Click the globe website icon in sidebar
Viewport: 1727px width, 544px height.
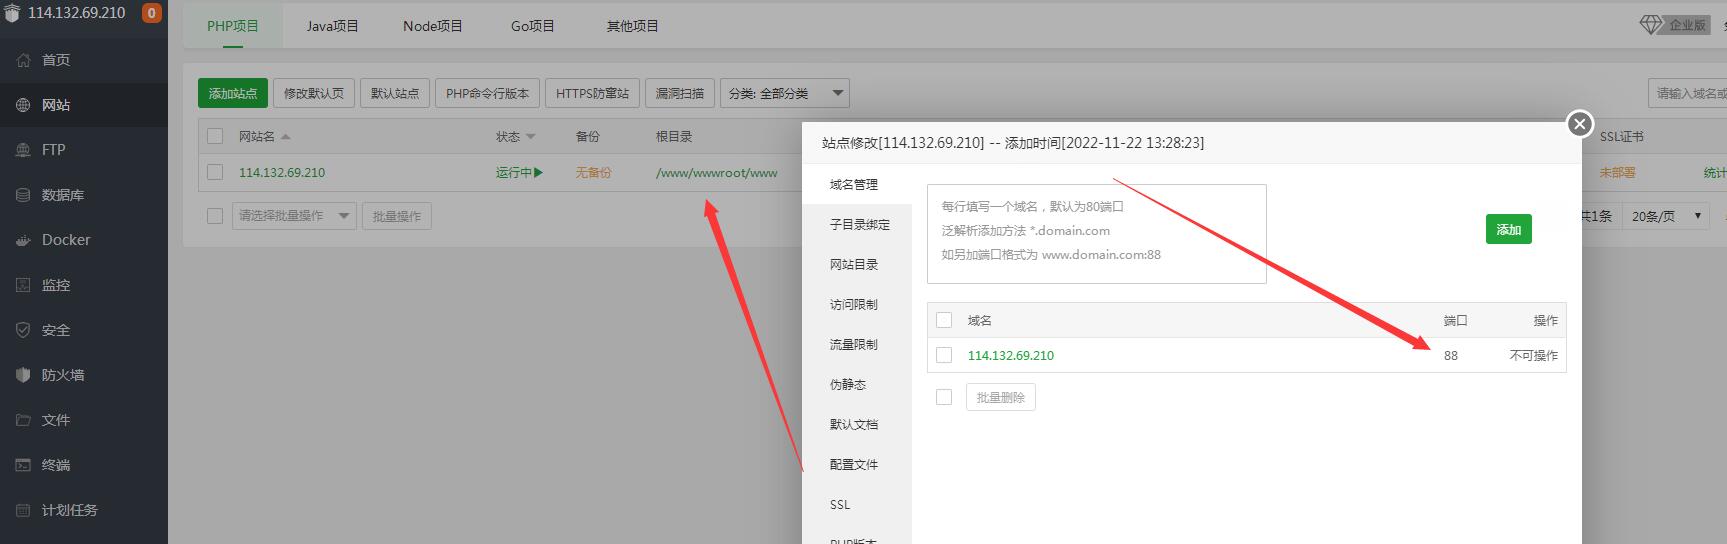(x=23, y=105)
